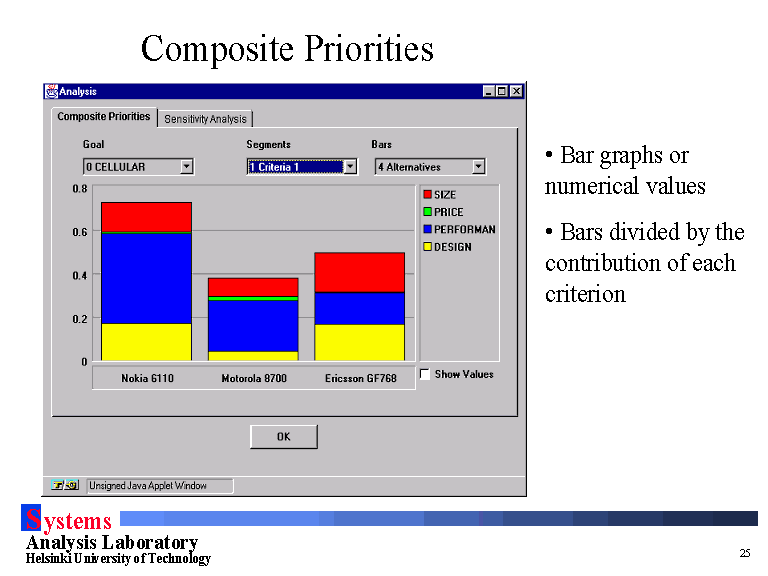The width and height of the screenshot is (768, 576).
Task: Maximize the Analysis window
Action: 502,91
